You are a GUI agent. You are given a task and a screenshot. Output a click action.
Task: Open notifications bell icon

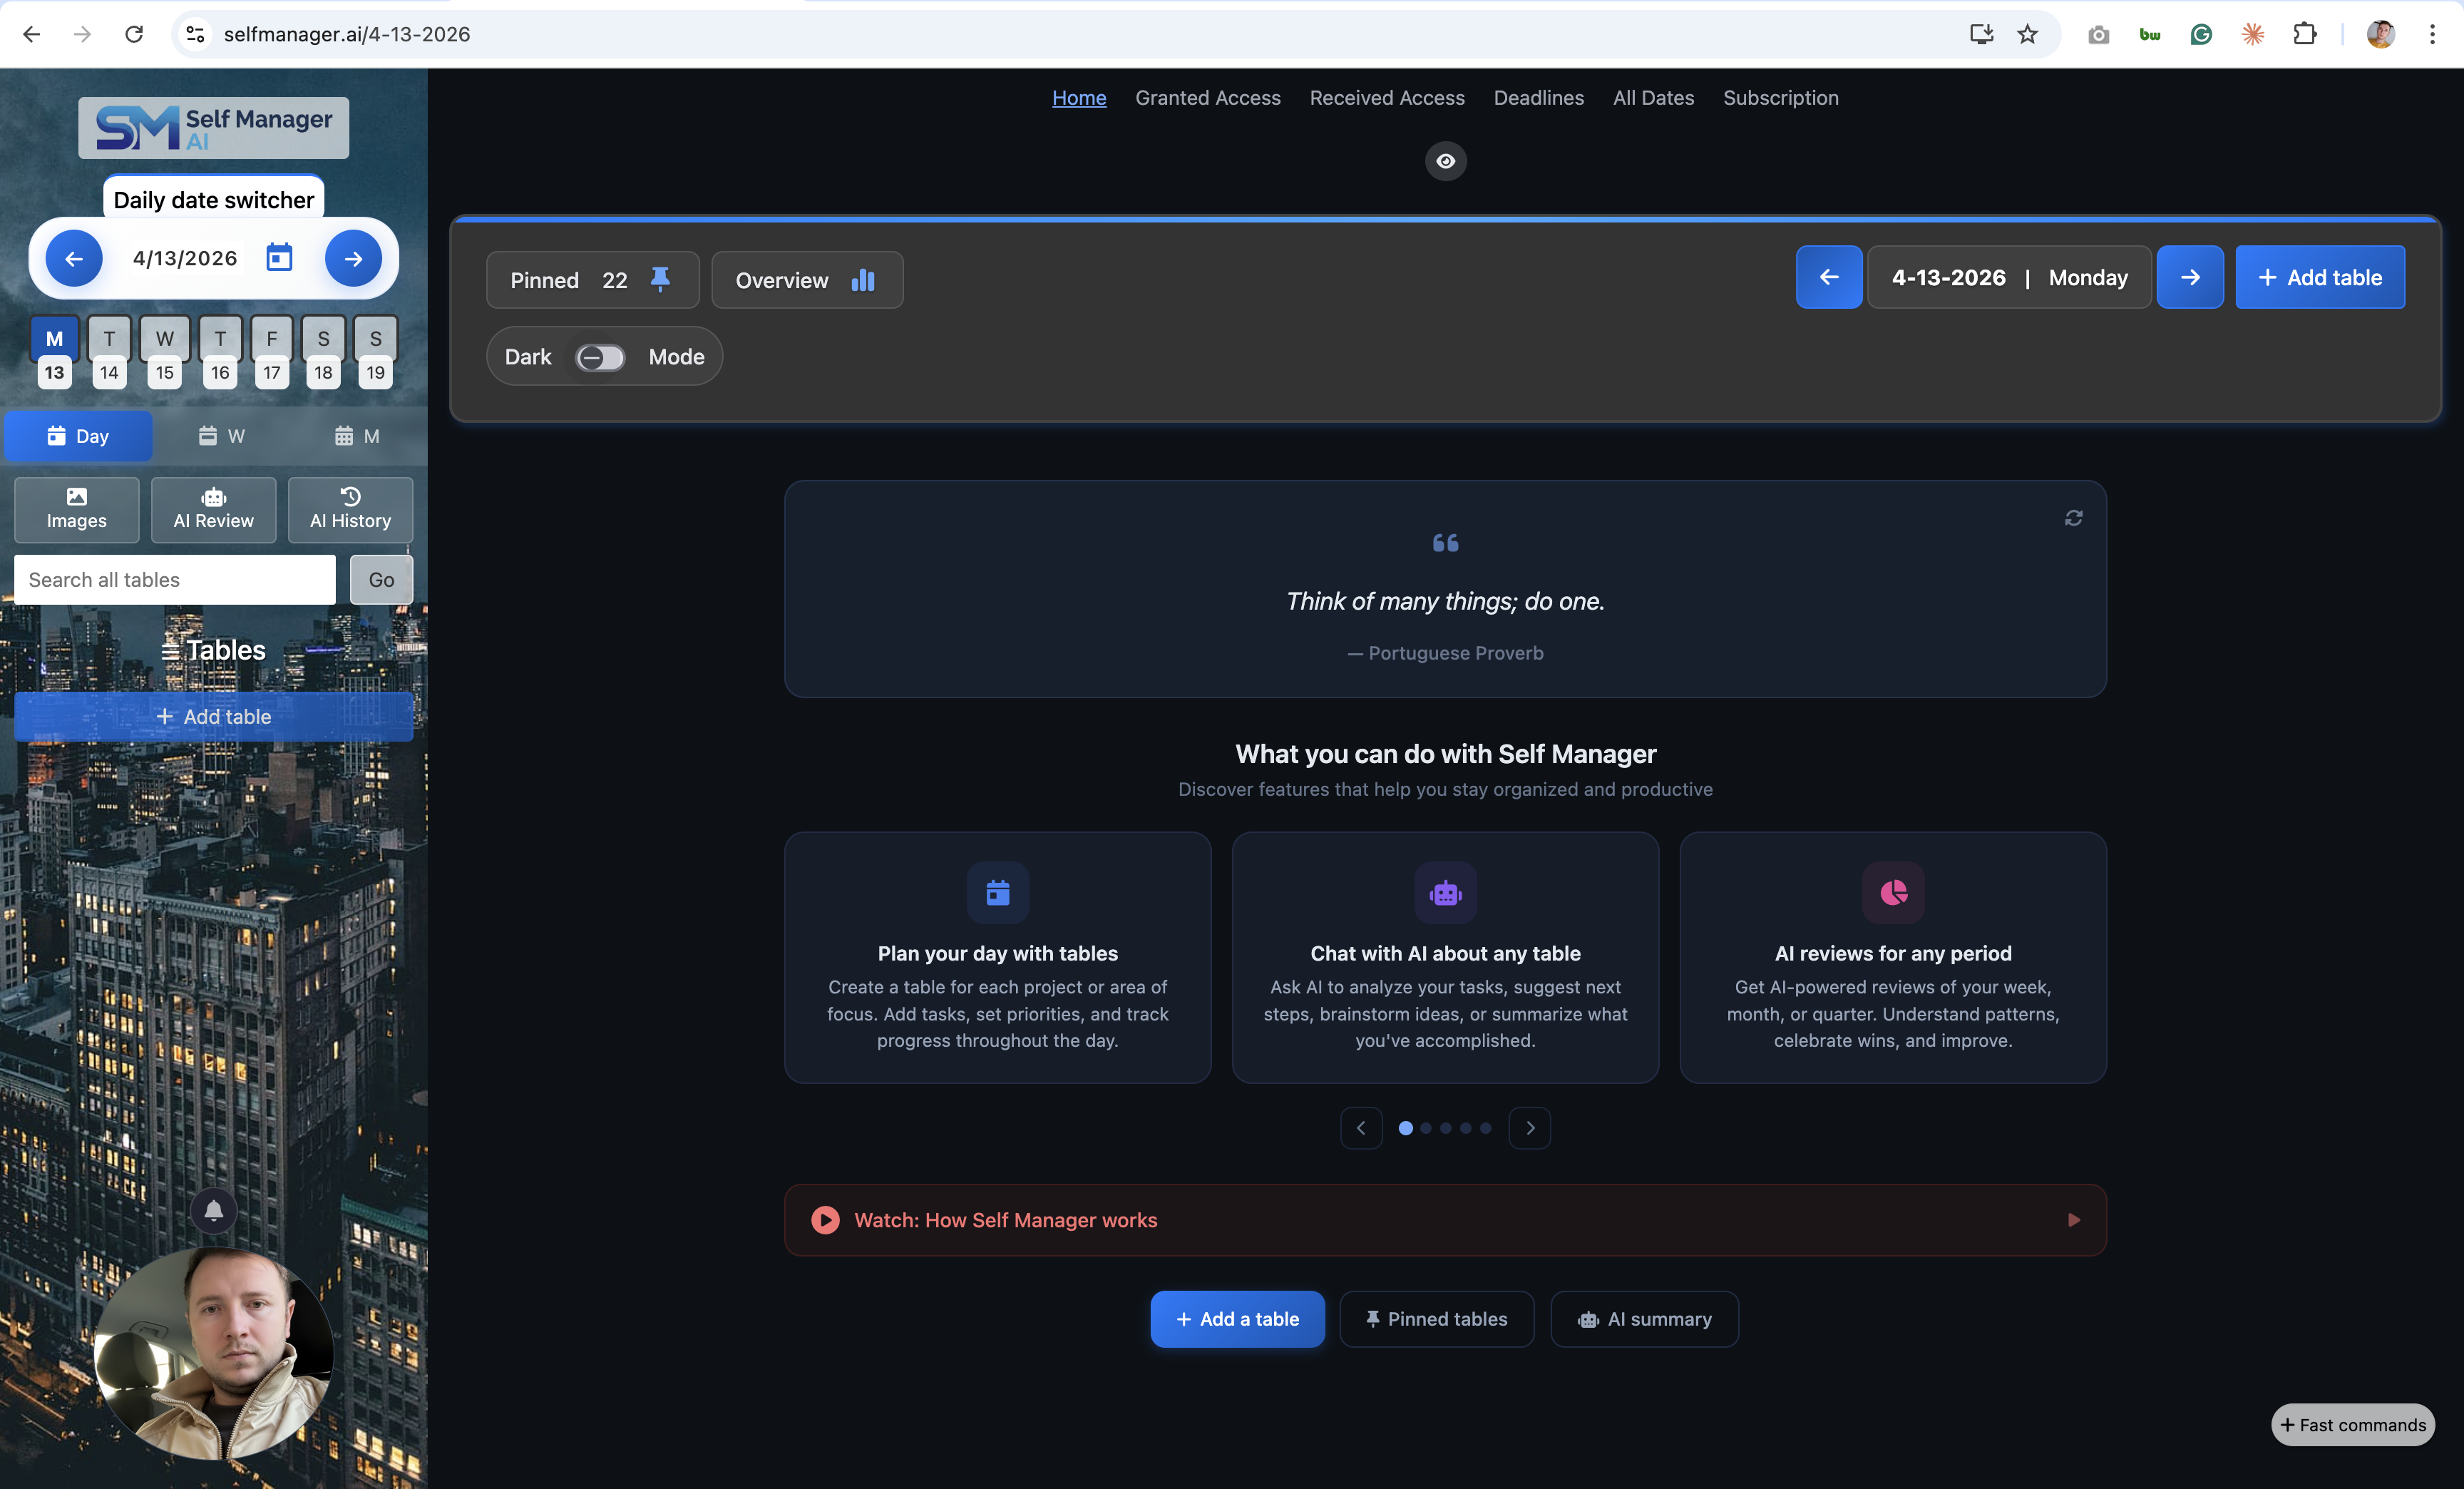click(213, 1210)
